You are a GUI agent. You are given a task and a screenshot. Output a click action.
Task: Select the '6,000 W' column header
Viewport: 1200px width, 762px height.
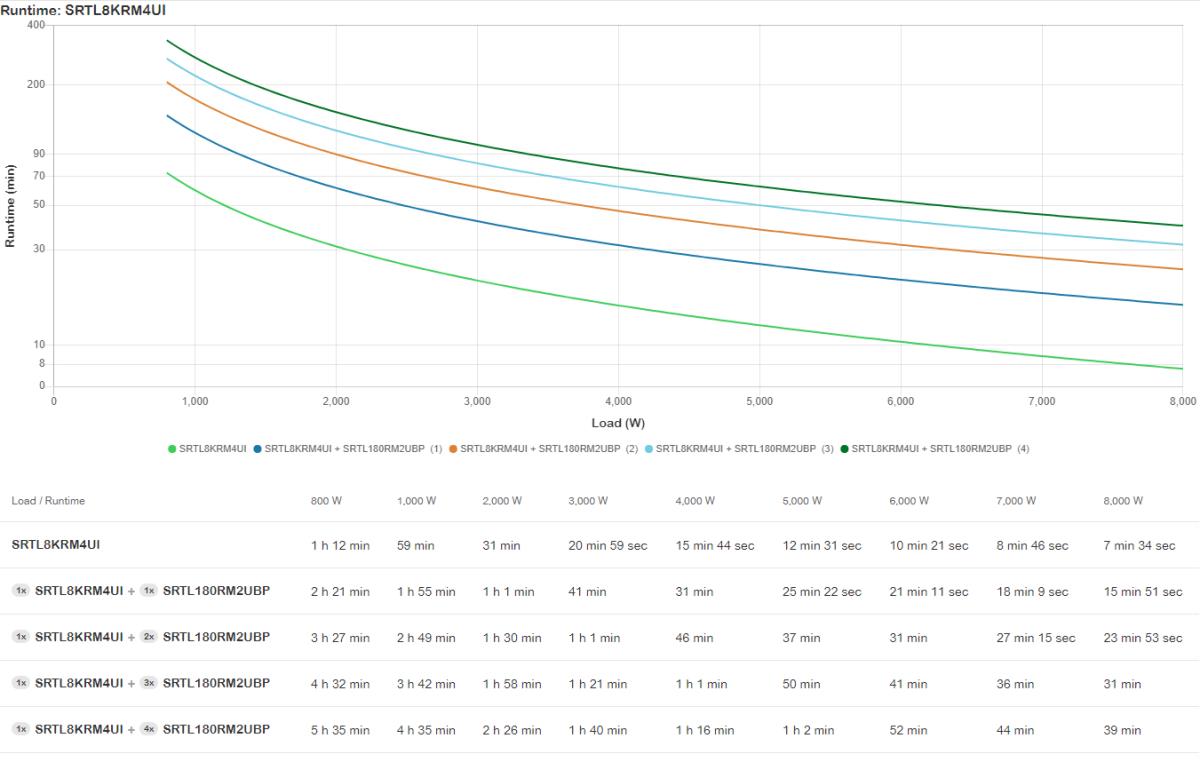909,501
